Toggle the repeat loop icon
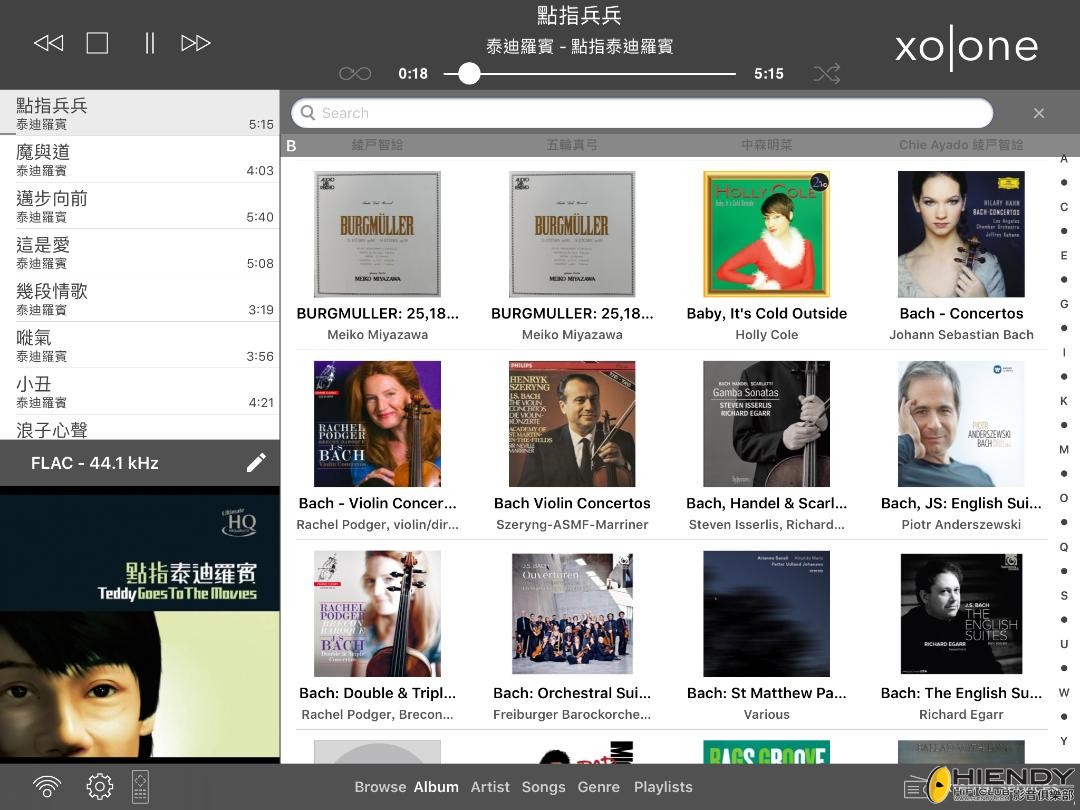This screenshot has height=810, width=1080. pyautogui.click(x=355, y=74)
